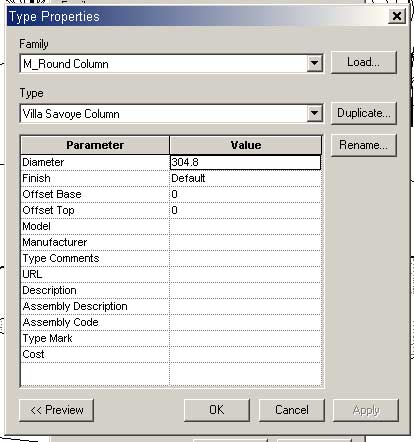Confirm with the OK button

[217, 410]
